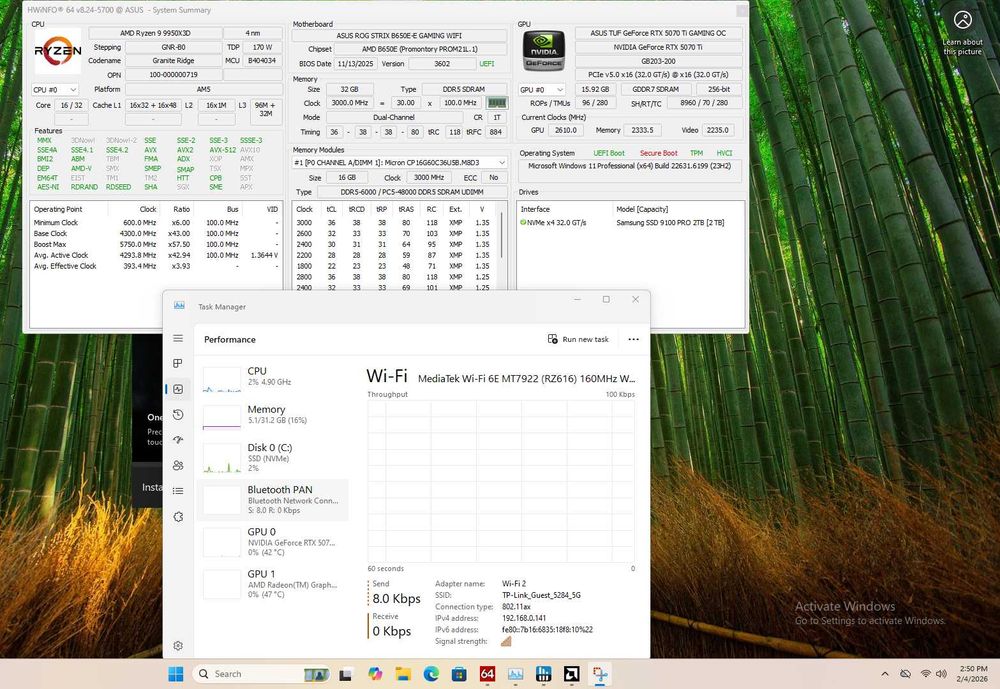Image resolution: width=1000 pixels, height=689 pixels.
Task: Open taskbar clock showing 2:50 PM
Action: (x=972, y=674)
